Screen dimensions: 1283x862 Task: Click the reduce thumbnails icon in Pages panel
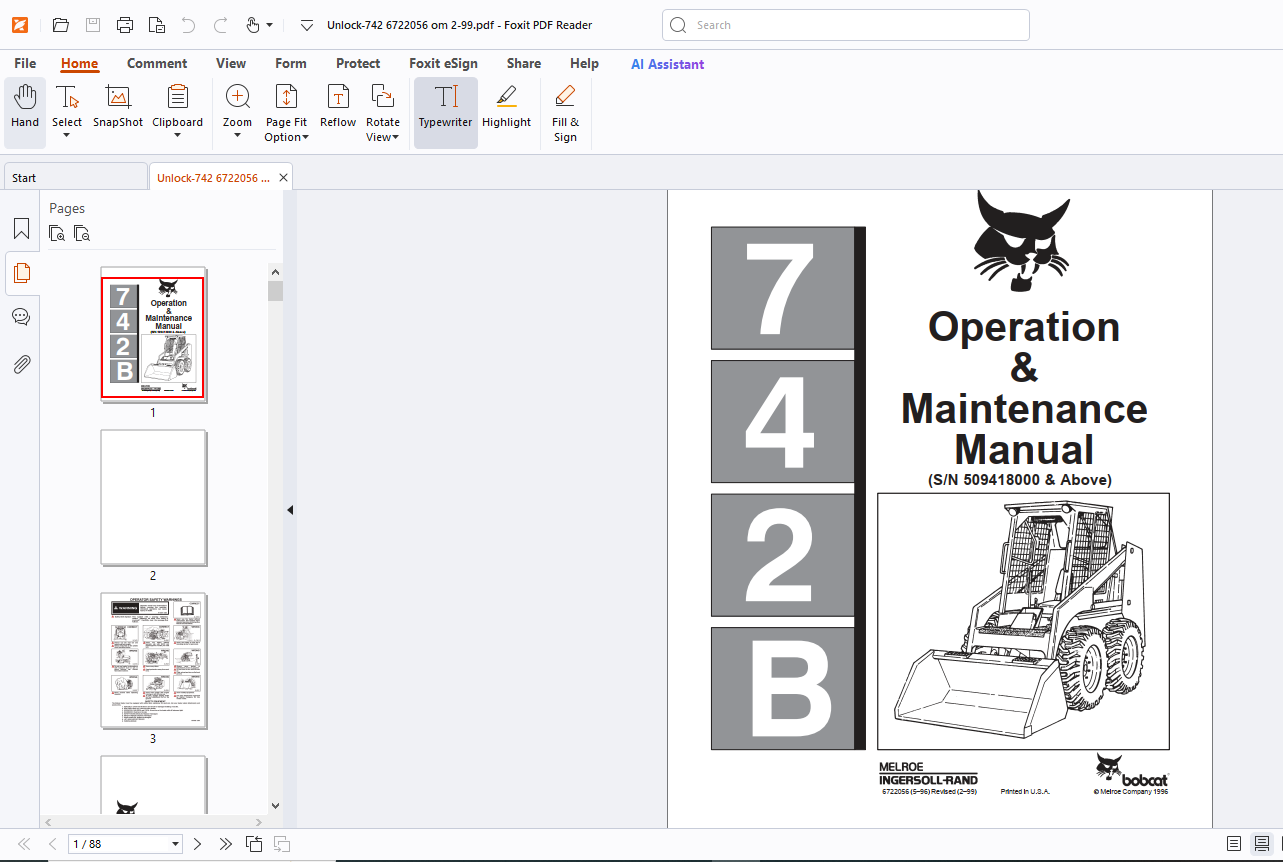point(82,234)
